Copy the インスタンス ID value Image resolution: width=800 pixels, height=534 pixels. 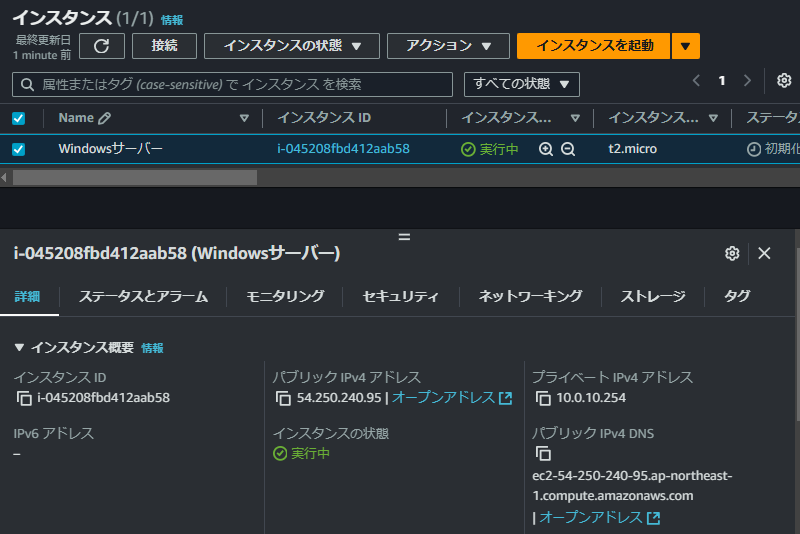pyautogui.click(x=24, y=398)
